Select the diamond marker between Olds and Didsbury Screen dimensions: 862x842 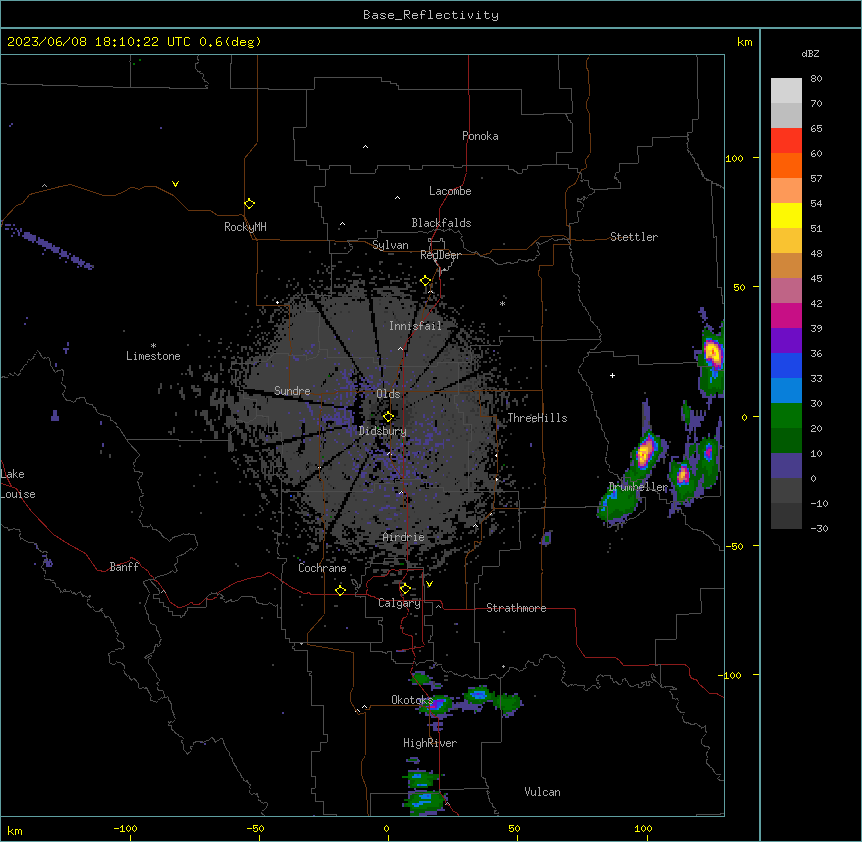tap(388, 416)
